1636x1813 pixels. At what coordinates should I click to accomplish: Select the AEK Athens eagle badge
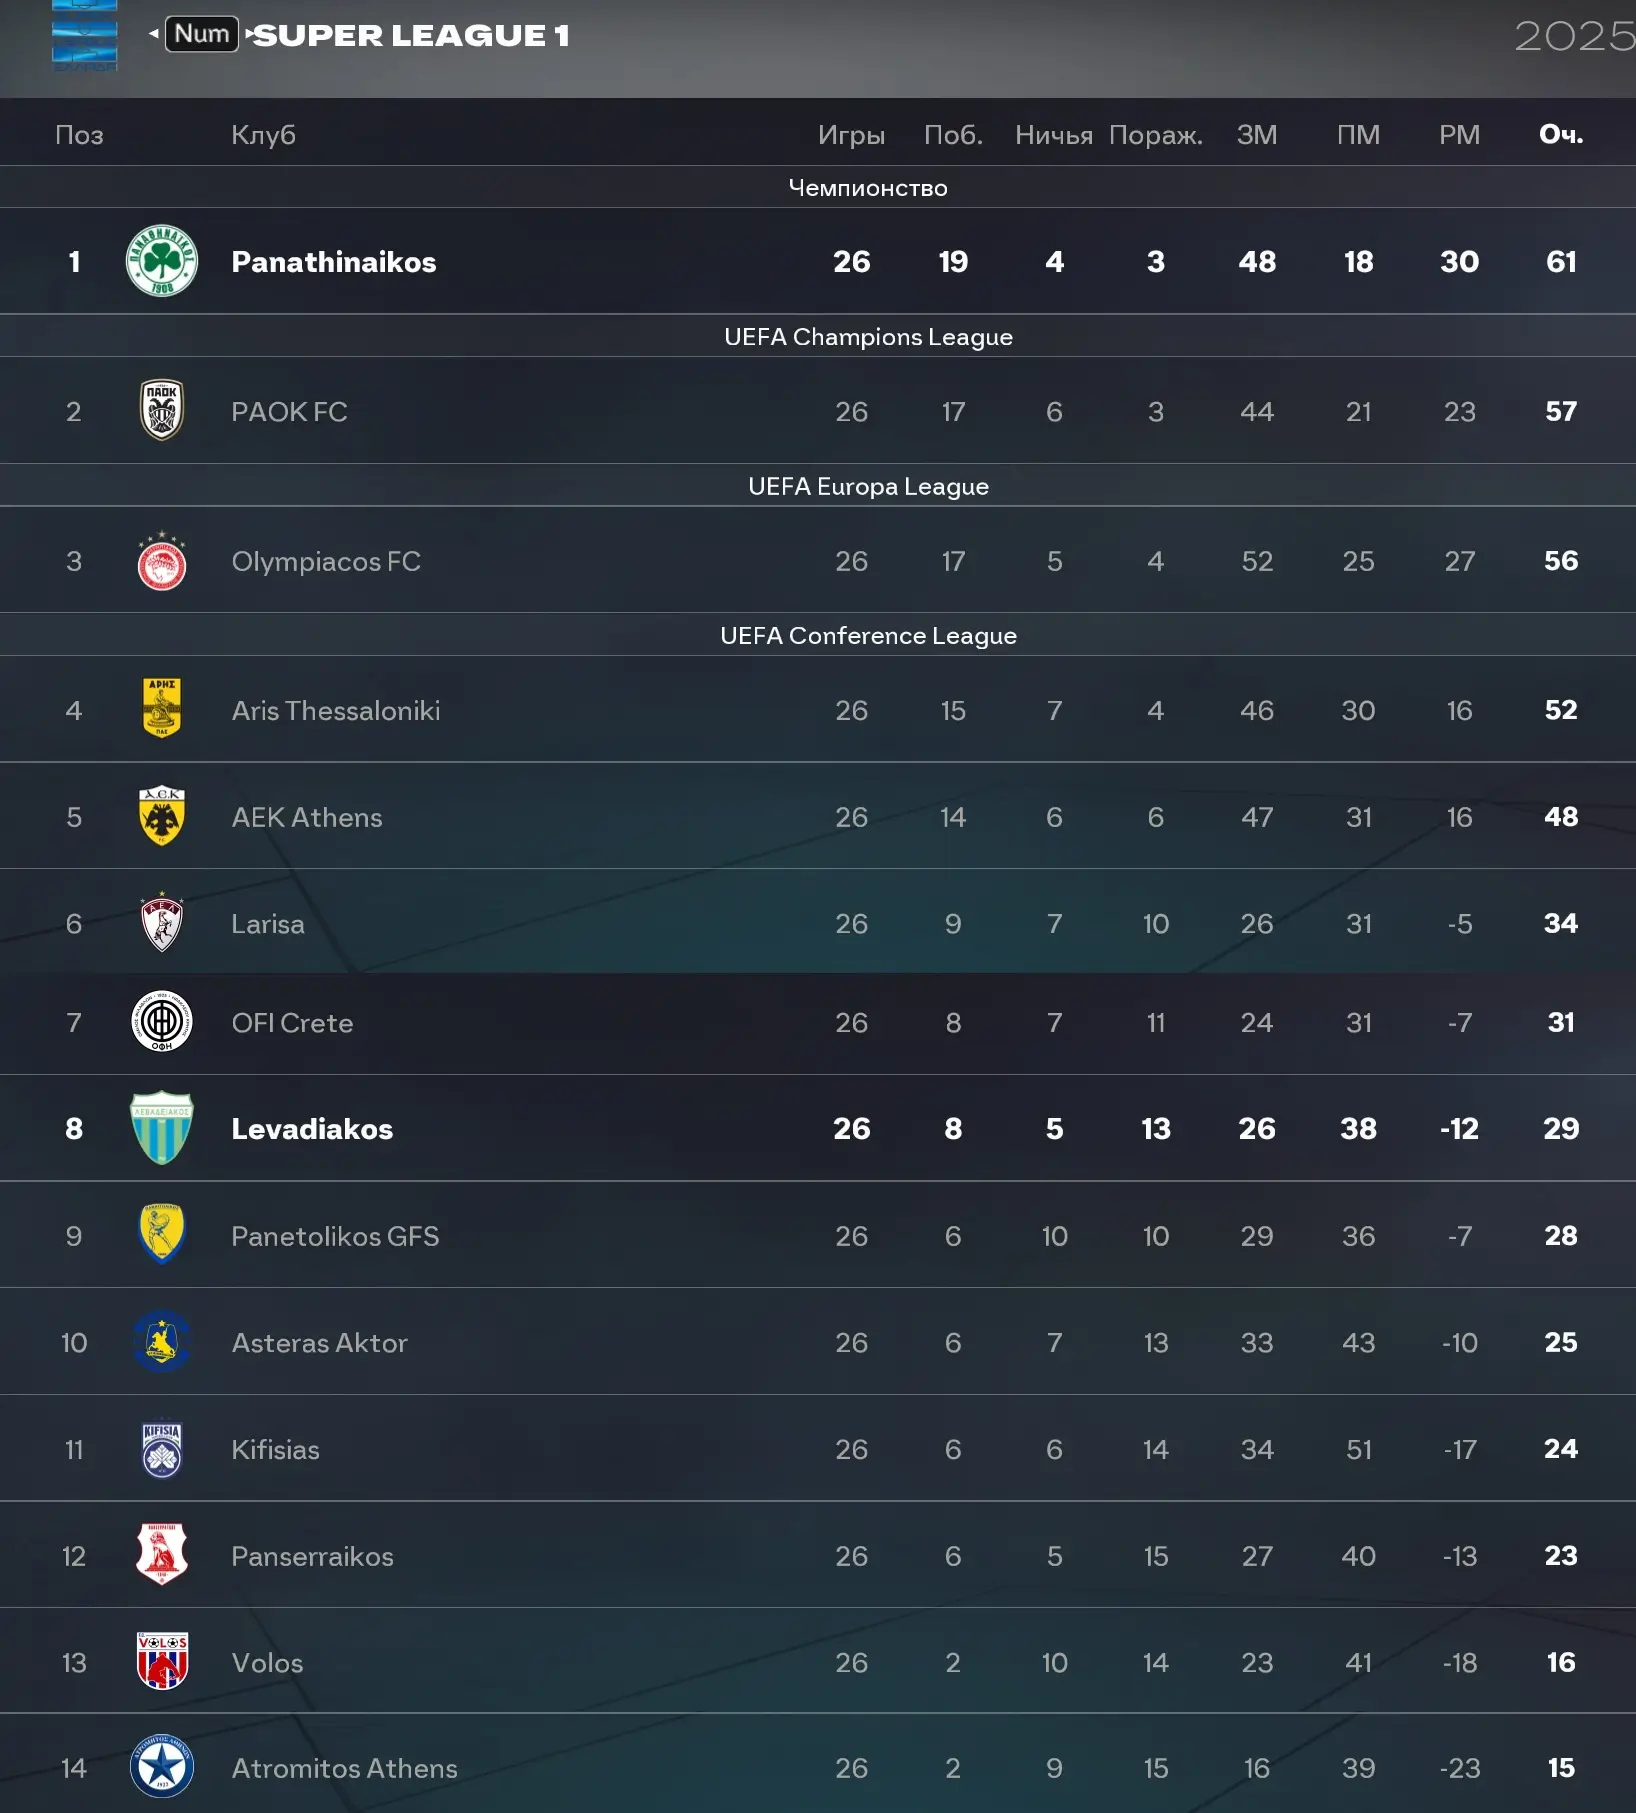(x=162, y=816)
